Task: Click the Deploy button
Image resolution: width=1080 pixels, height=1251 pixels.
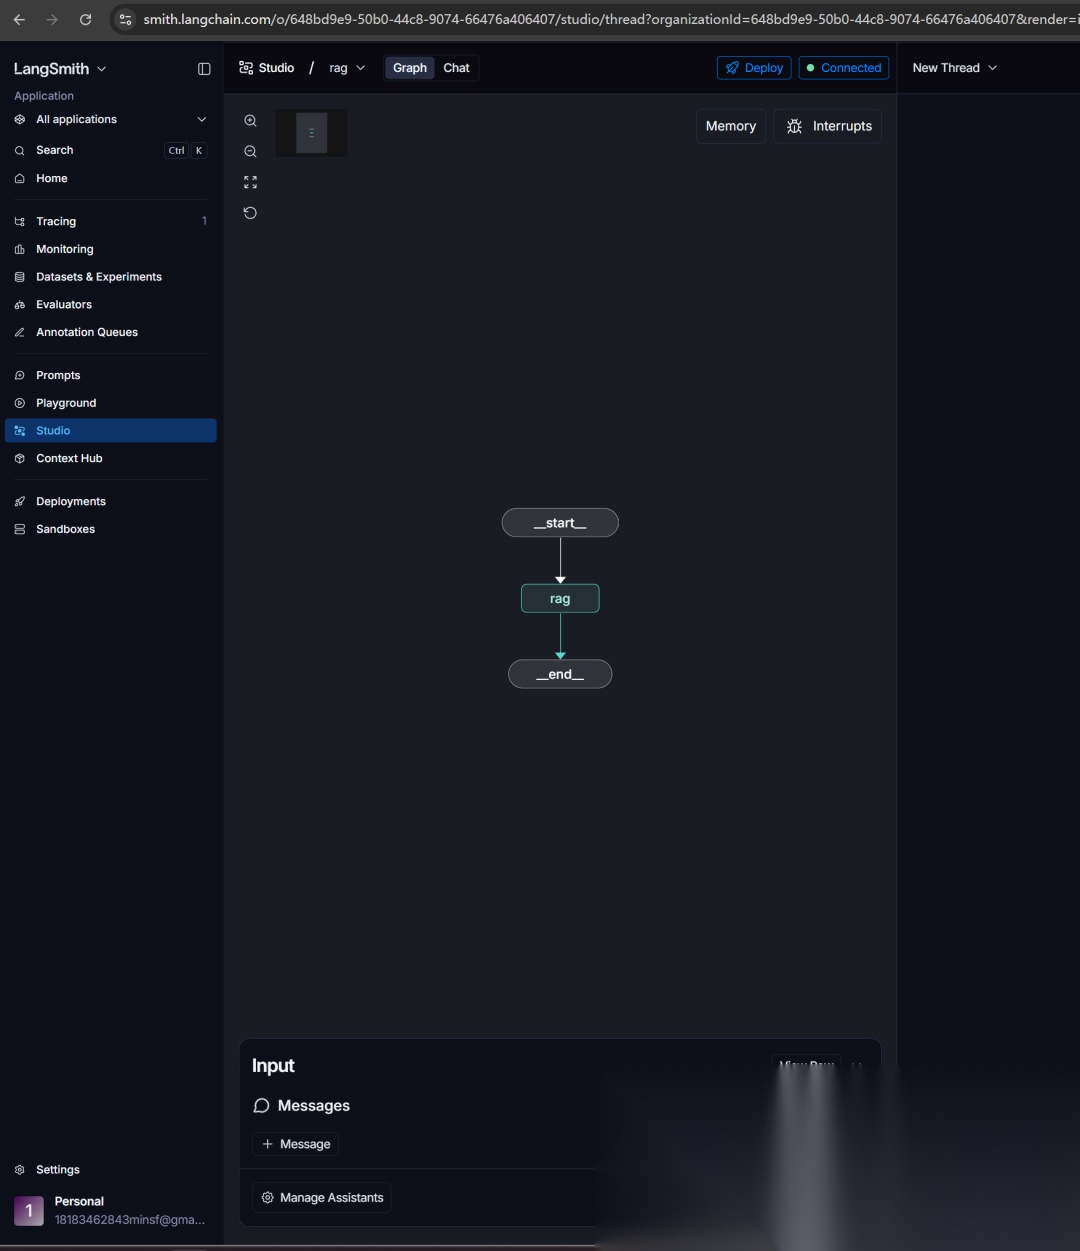Action: (x=754, y=68)
